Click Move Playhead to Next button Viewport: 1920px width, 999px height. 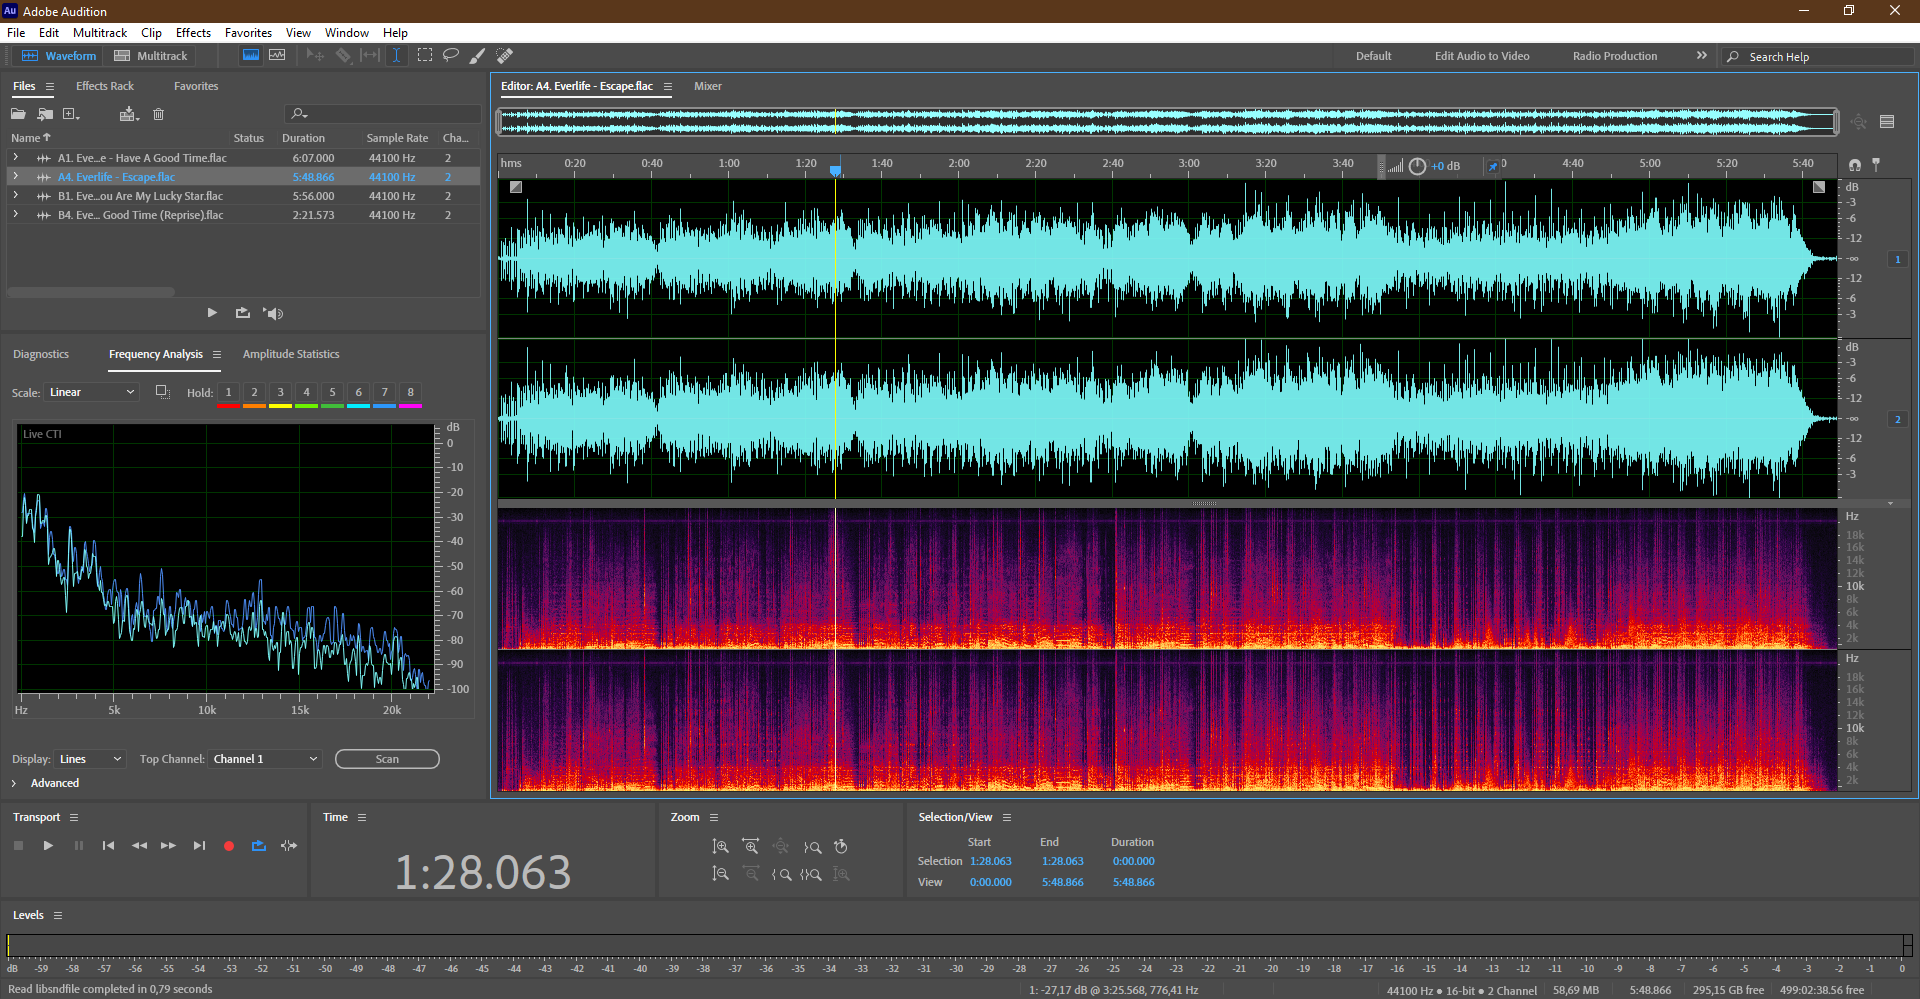[199, 846]
